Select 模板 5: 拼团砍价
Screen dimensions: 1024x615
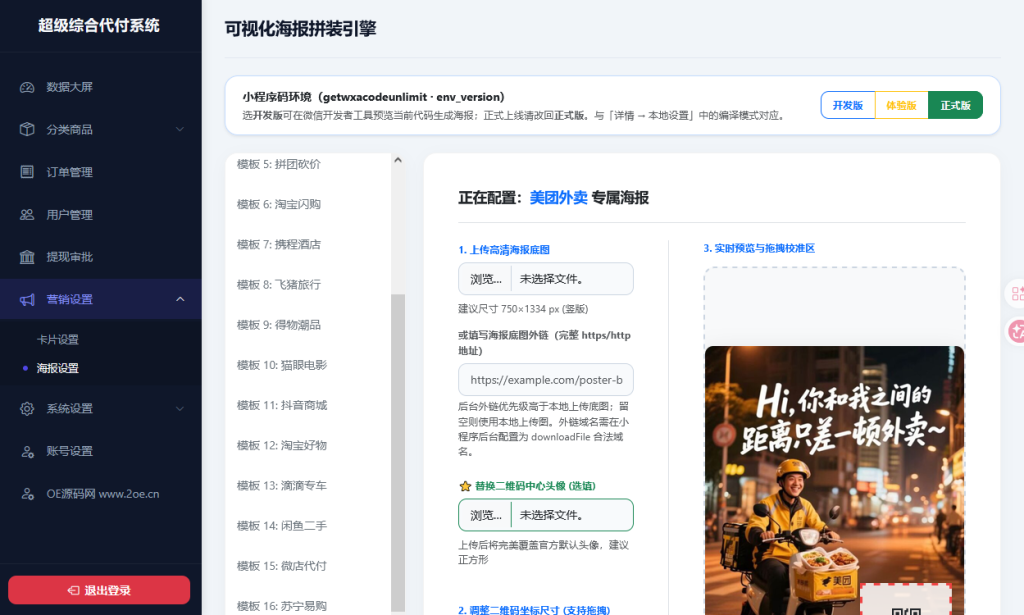click(279, 164)
